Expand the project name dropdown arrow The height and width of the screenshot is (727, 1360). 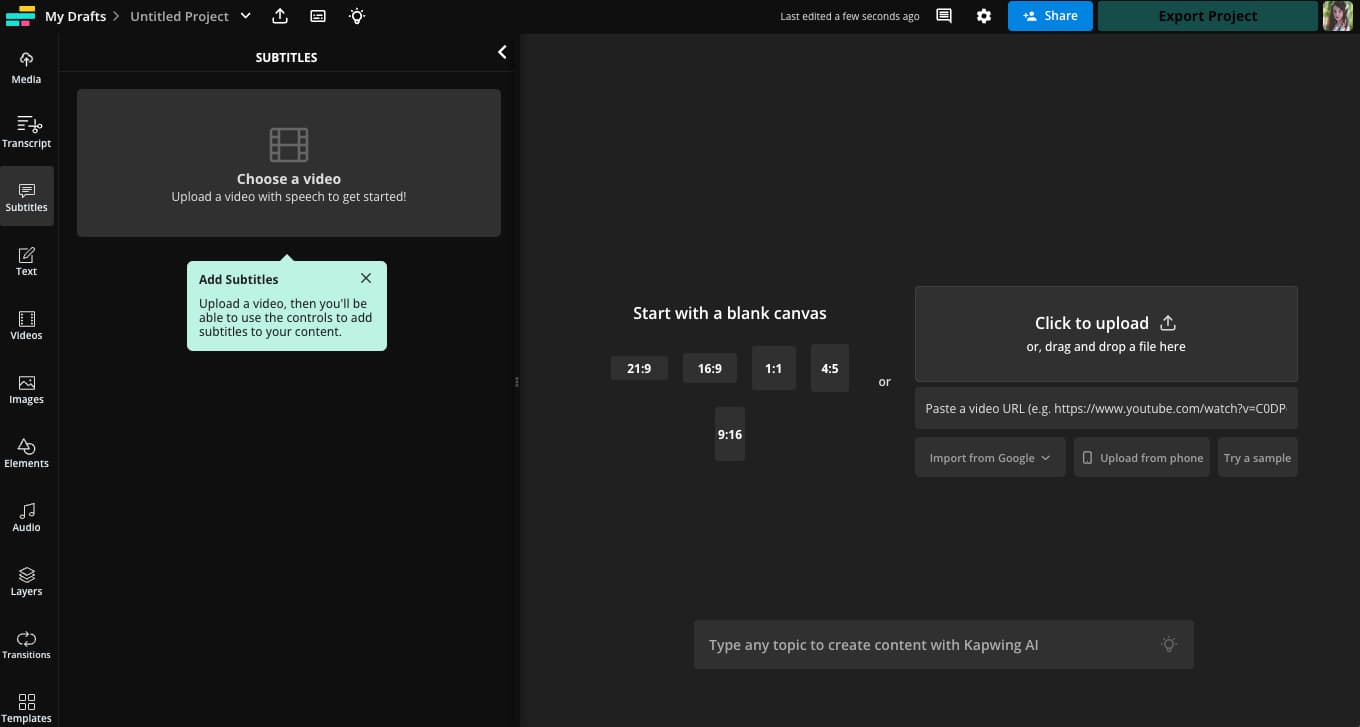[245, 16]
